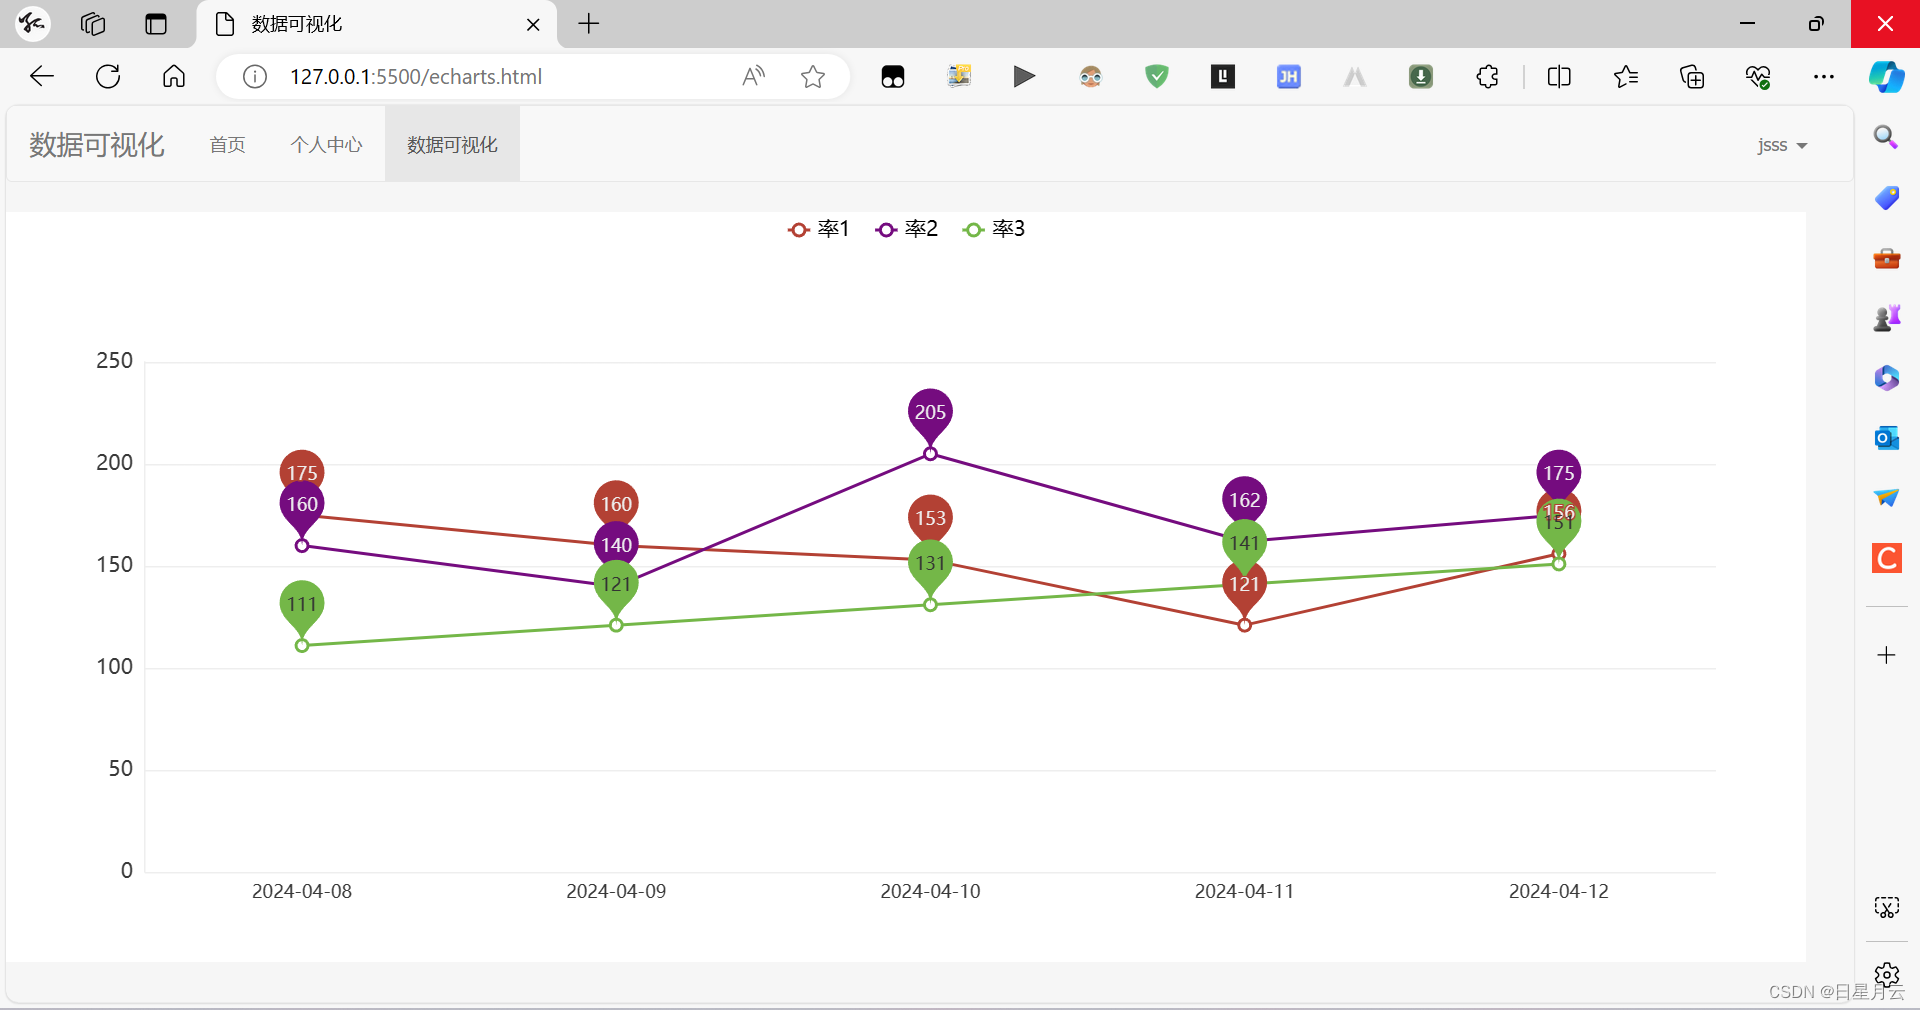Open the green shield extension
Image resolution: width=1920 pixels, height=1010 pixels.
[x=1157, y=77]
